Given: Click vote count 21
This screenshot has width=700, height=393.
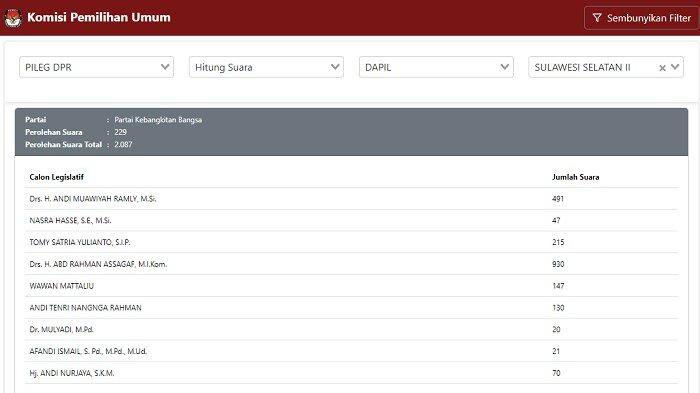Looking at the screenshot, I should coord(556,351).
